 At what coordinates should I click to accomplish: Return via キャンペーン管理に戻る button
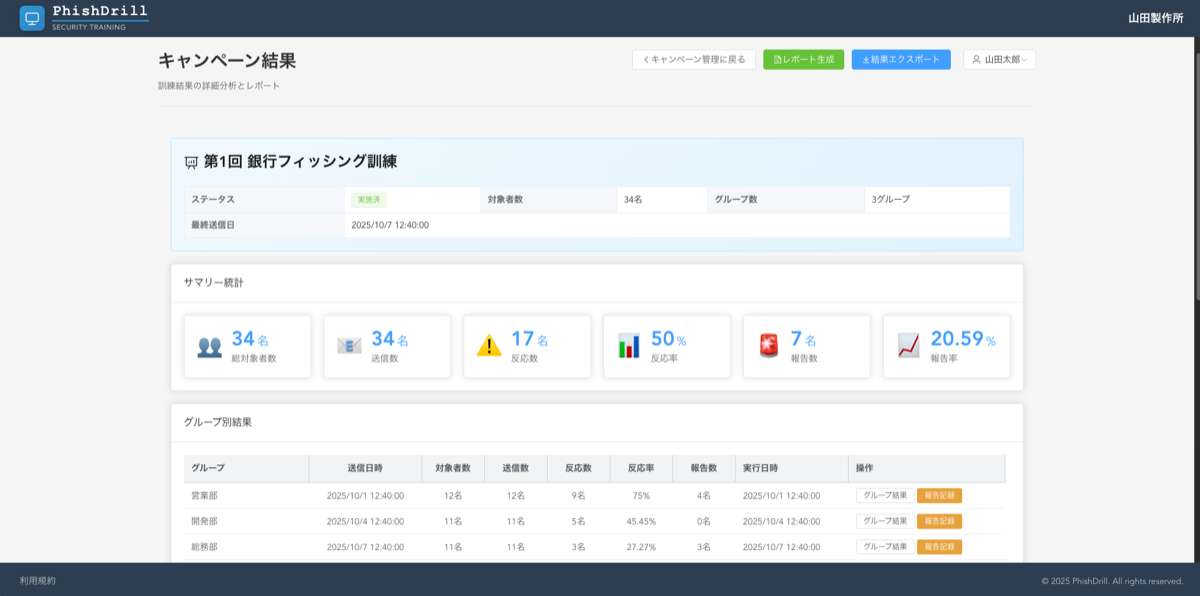click(x=696, y=59)
